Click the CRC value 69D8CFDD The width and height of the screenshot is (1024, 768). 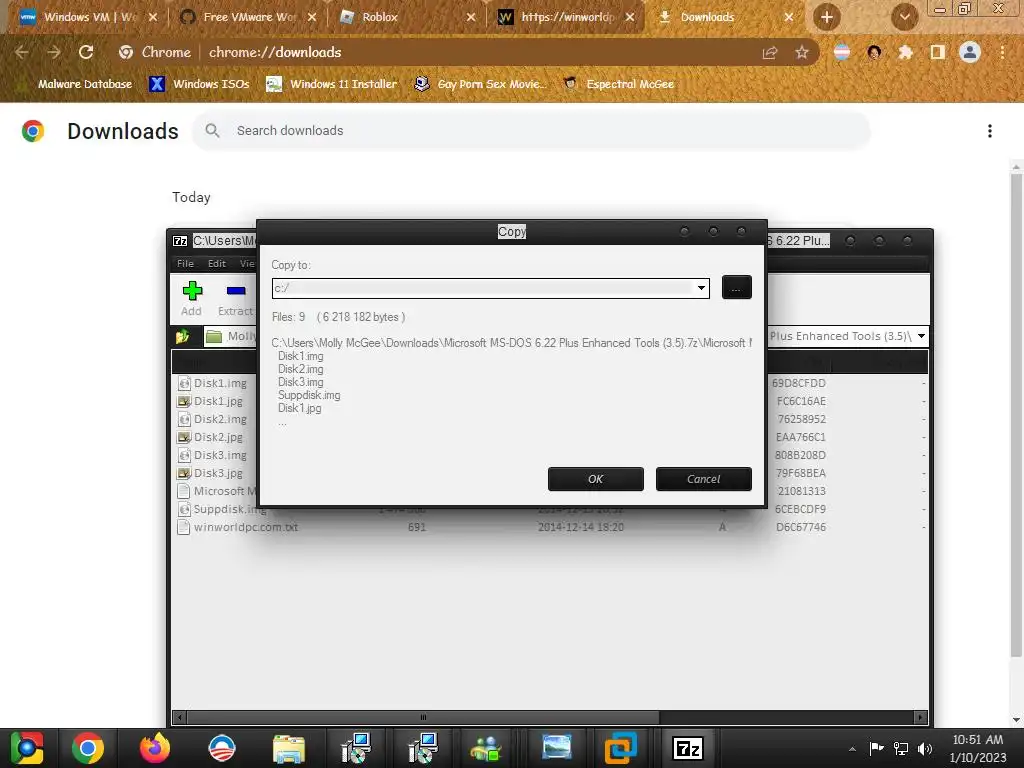pyautogui.click(x=799, y=383)
